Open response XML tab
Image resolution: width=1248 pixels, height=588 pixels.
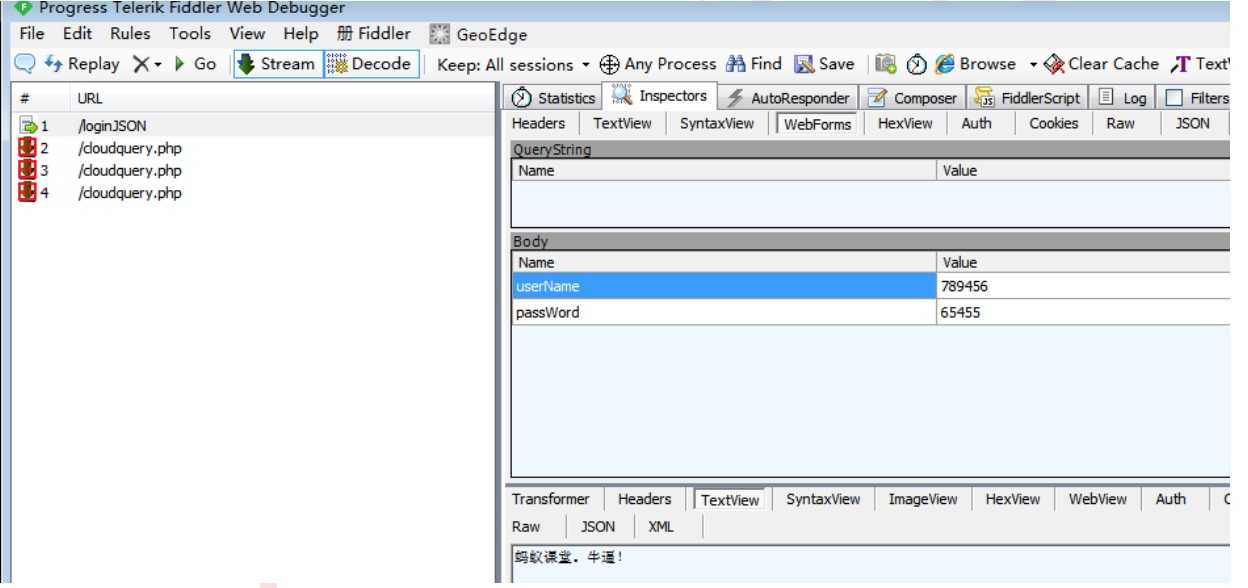click(x=661, y=526)
